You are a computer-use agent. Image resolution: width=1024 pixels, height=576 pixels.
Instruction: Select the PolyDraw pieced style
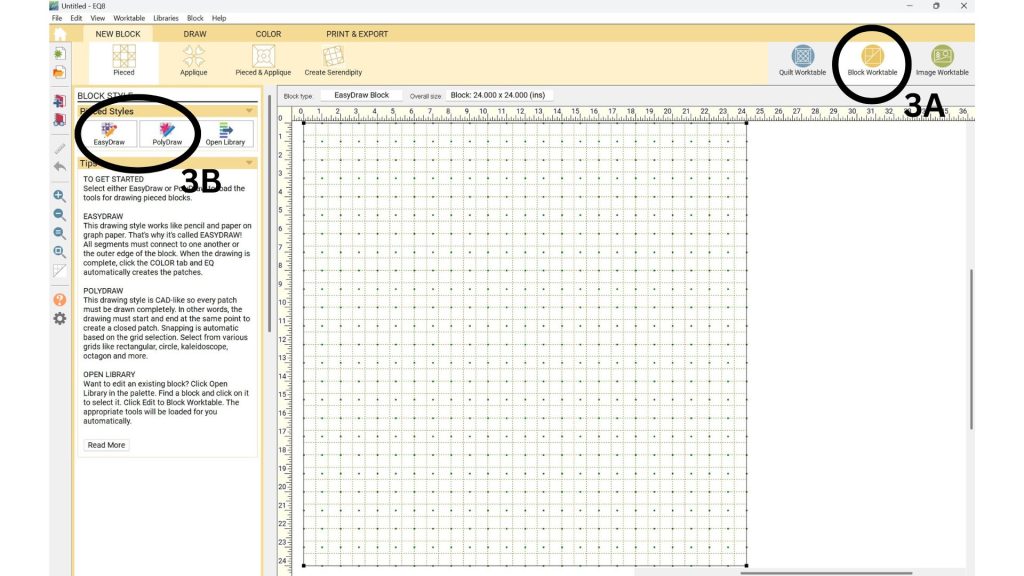[167, 133]
